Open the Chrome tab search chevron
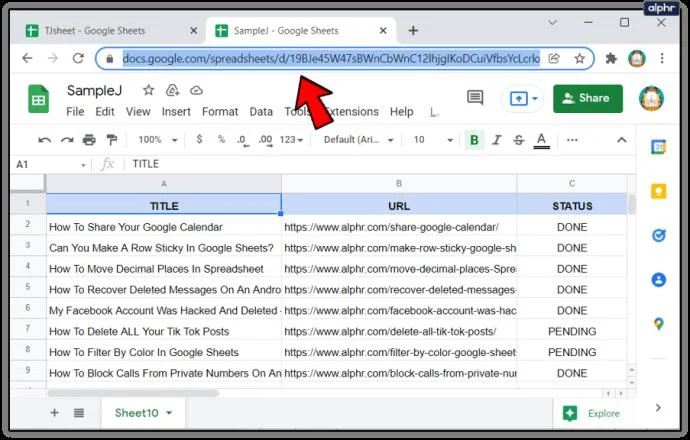The image size is (690, 440). pyautogui.click(x=553, y=22)
